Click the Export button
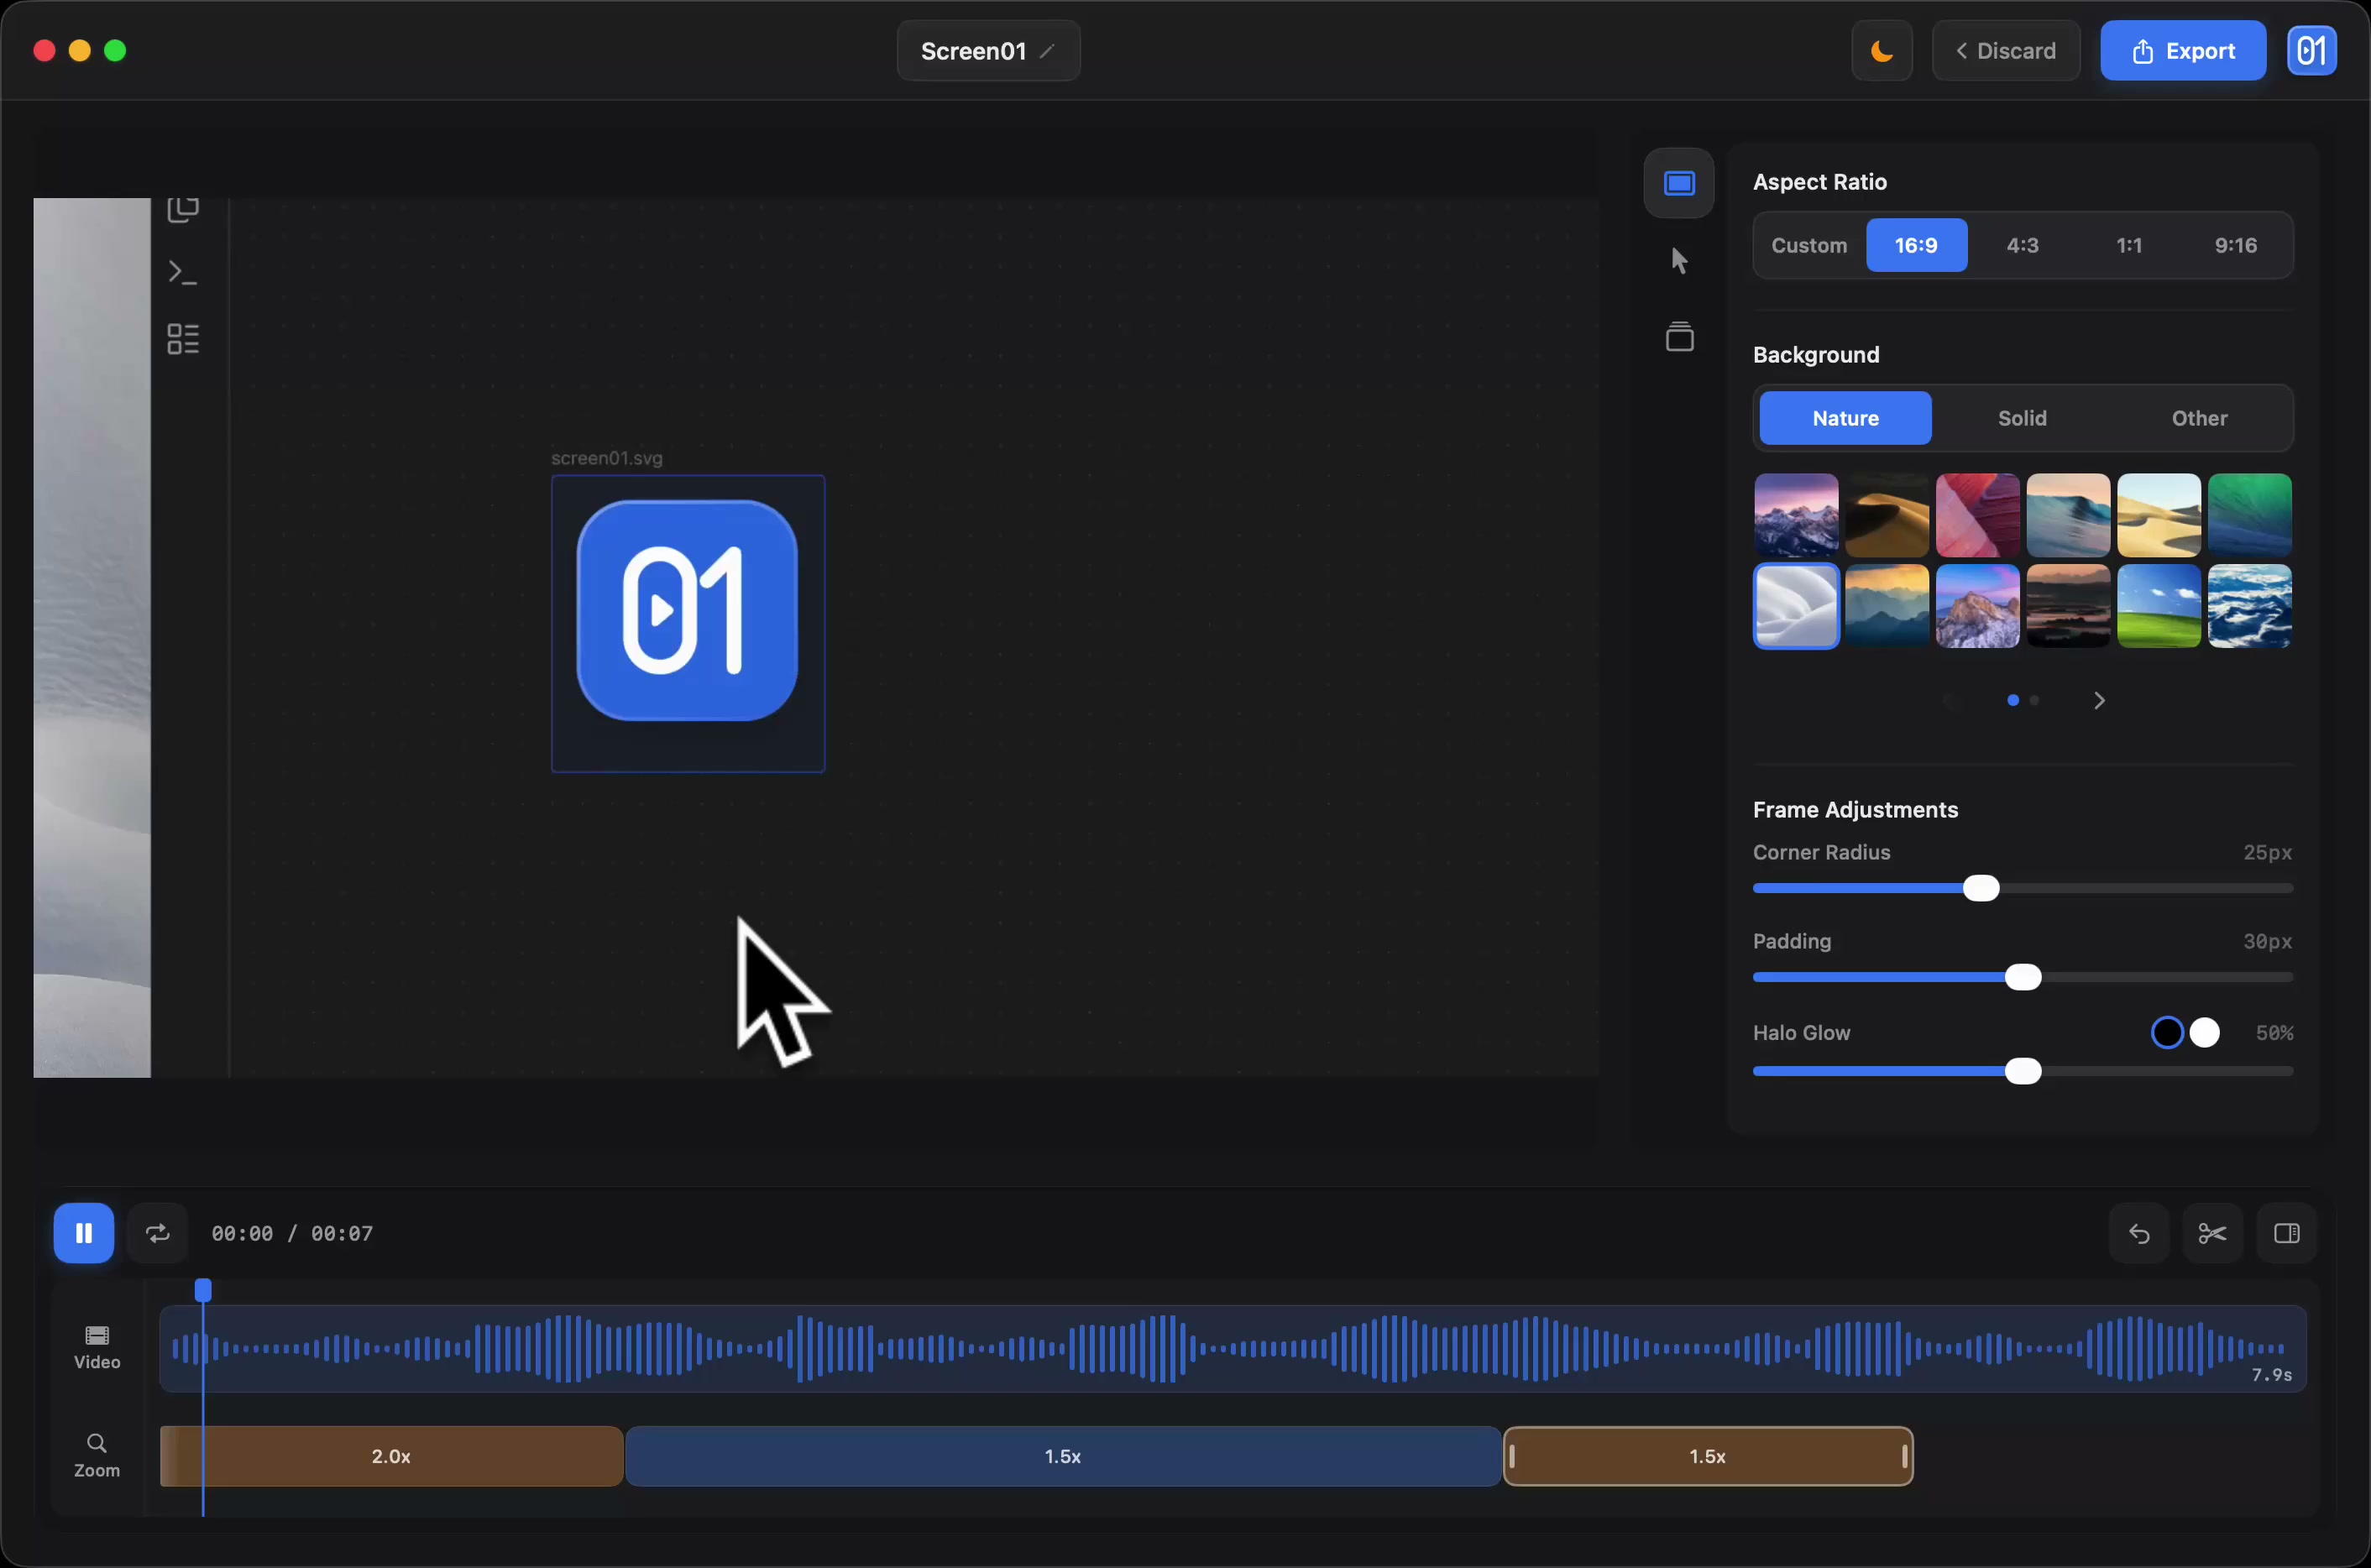2371x1568 pixels. click(2182, 51)
